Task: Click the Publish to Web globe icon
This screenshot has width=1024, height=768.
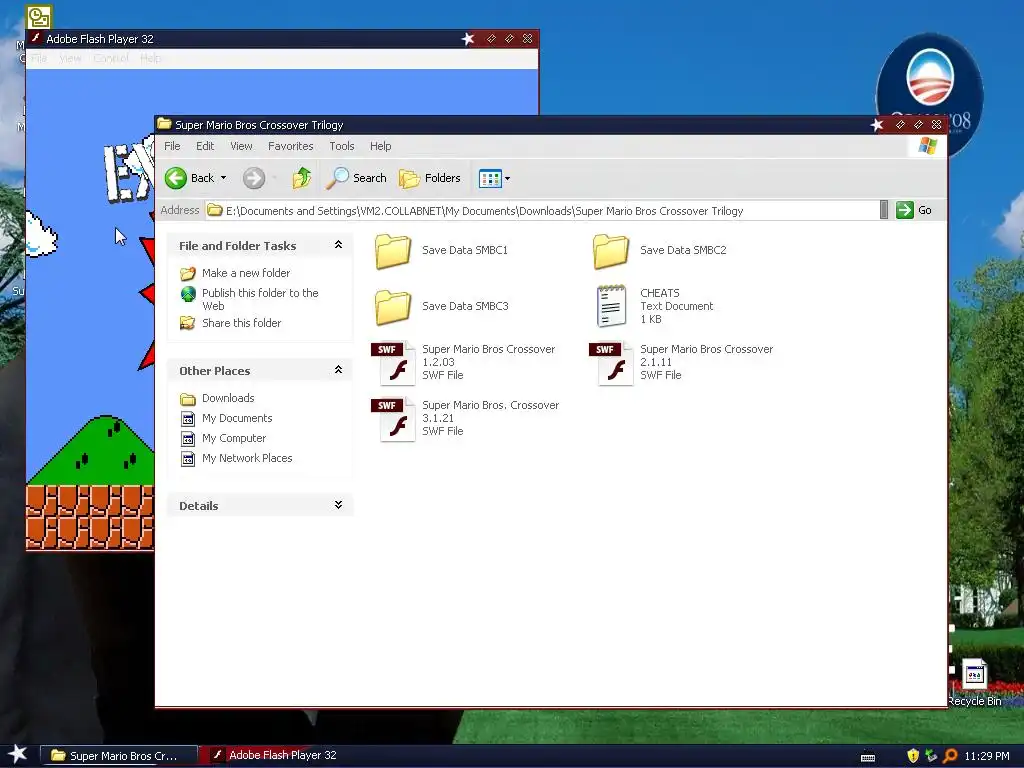Action: 188,294
